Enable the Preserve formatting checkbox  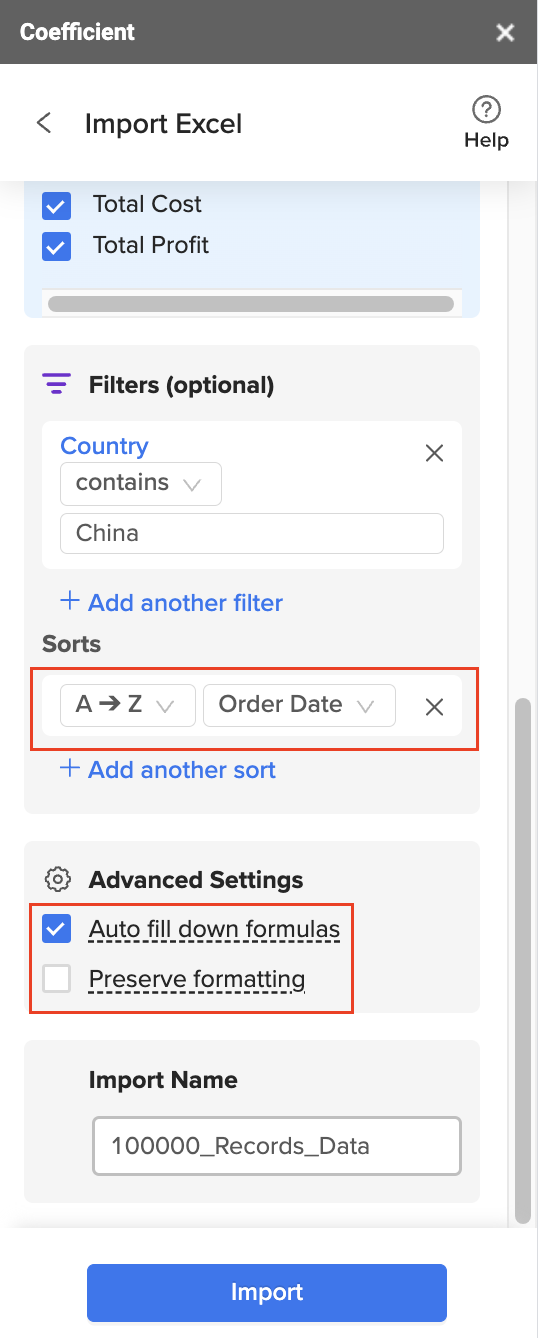click(x=57, y=979)
